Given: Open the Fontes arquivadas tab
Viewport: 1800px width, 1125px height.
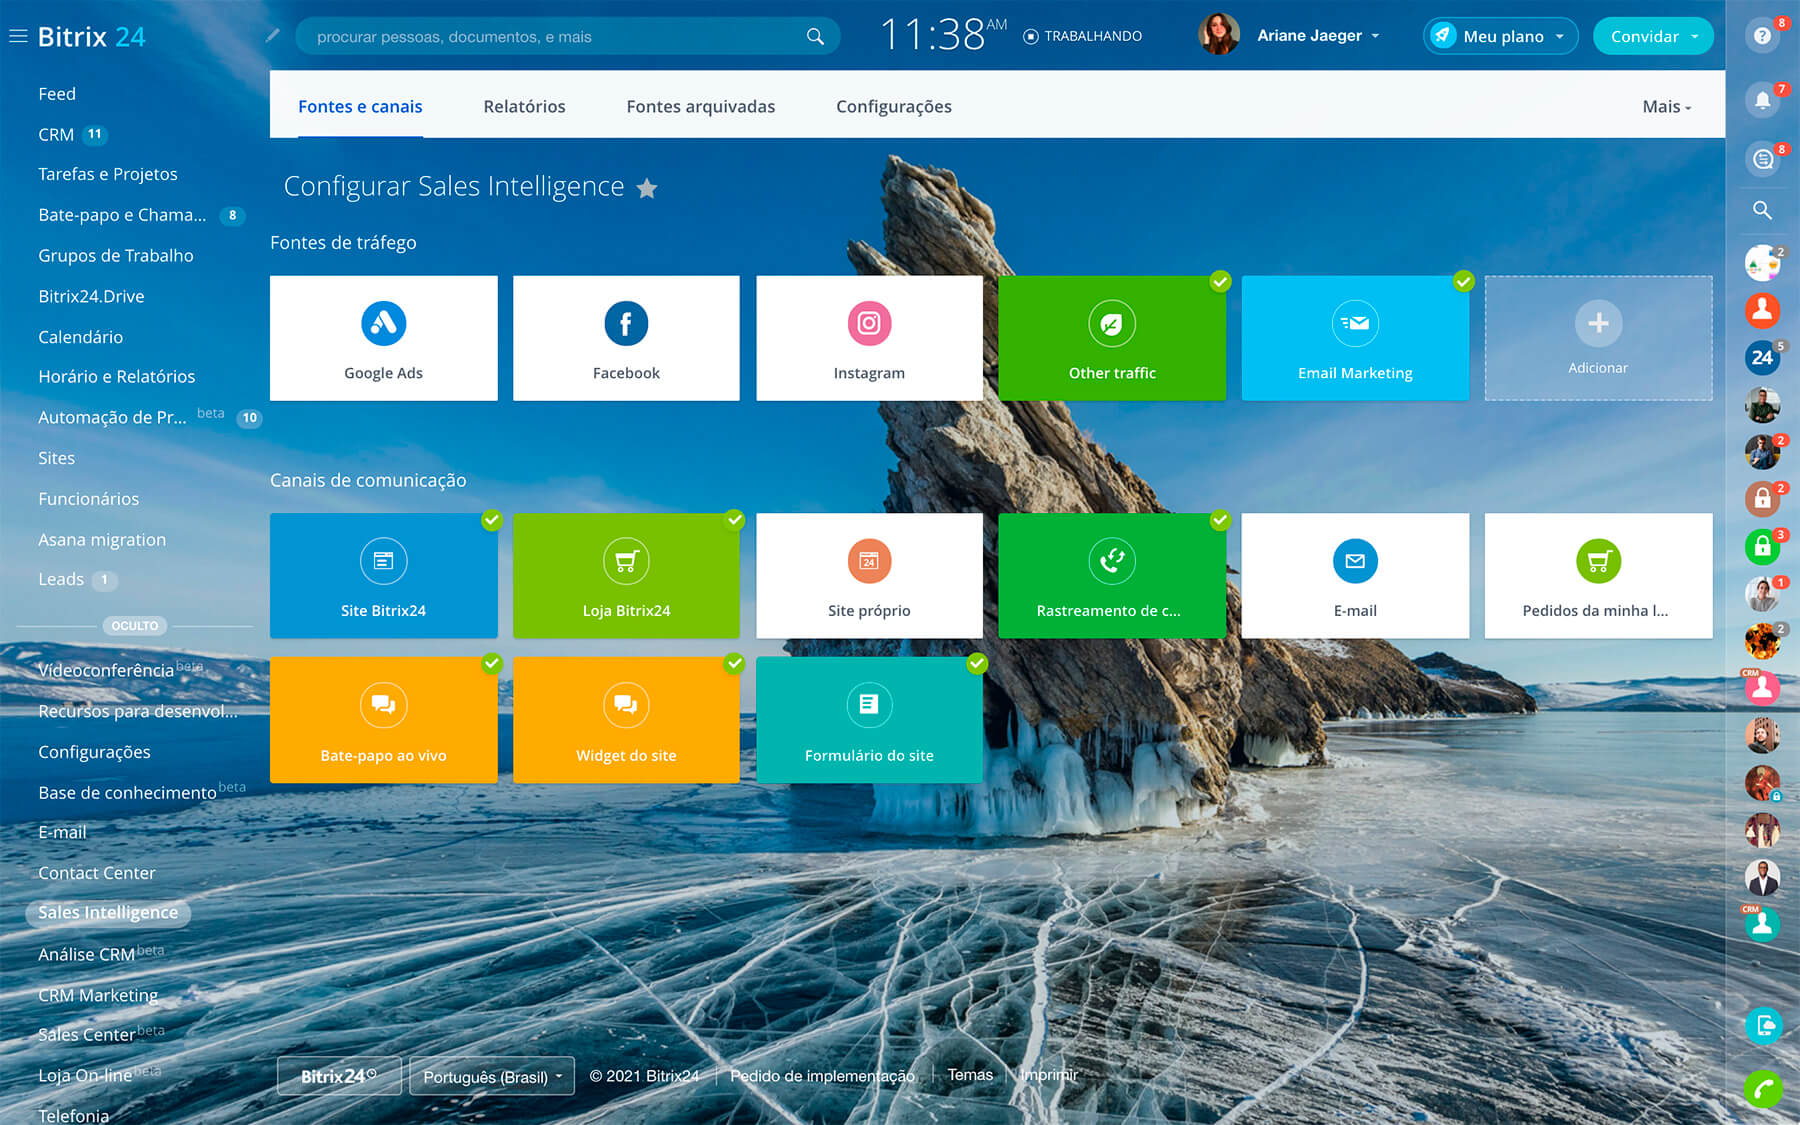Looking at the screenshot, I should (700, 107).
